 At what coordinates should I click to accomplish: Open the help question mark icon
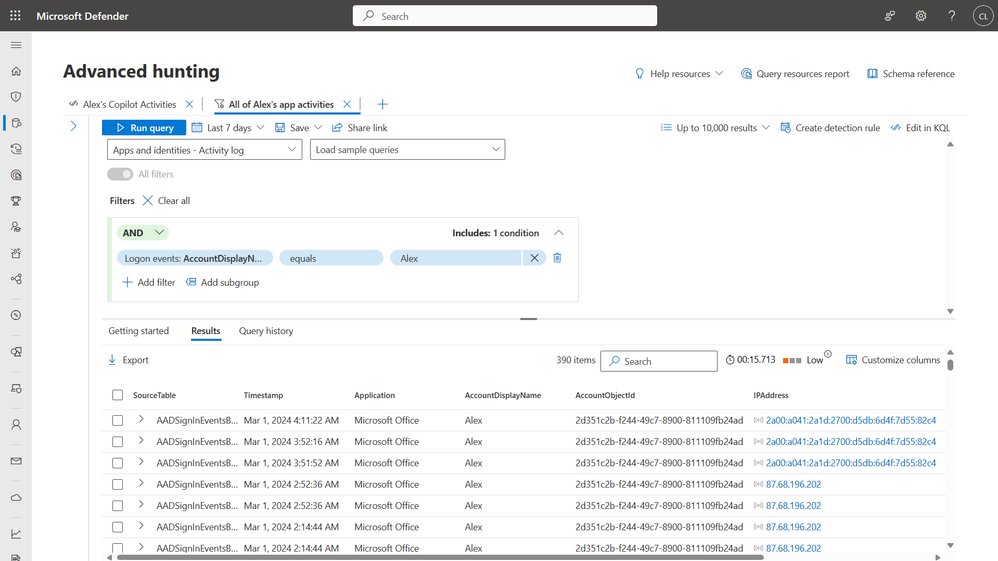click(952, 16)
